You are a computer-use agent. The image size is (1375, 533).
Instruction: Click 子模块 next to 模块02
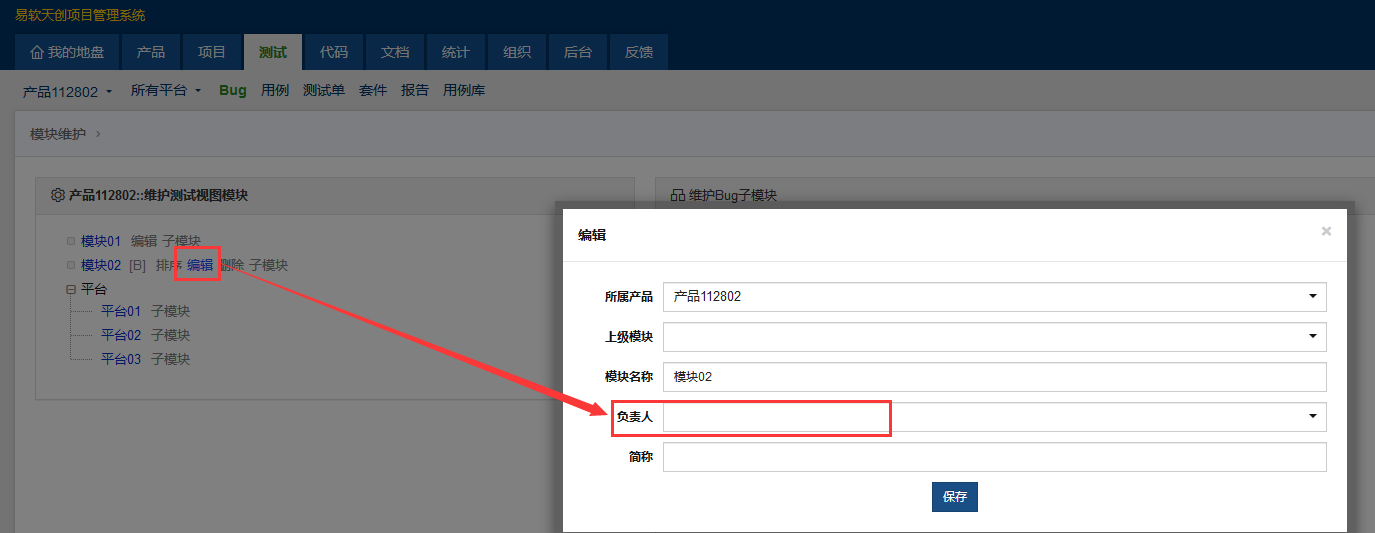[269, 265]
